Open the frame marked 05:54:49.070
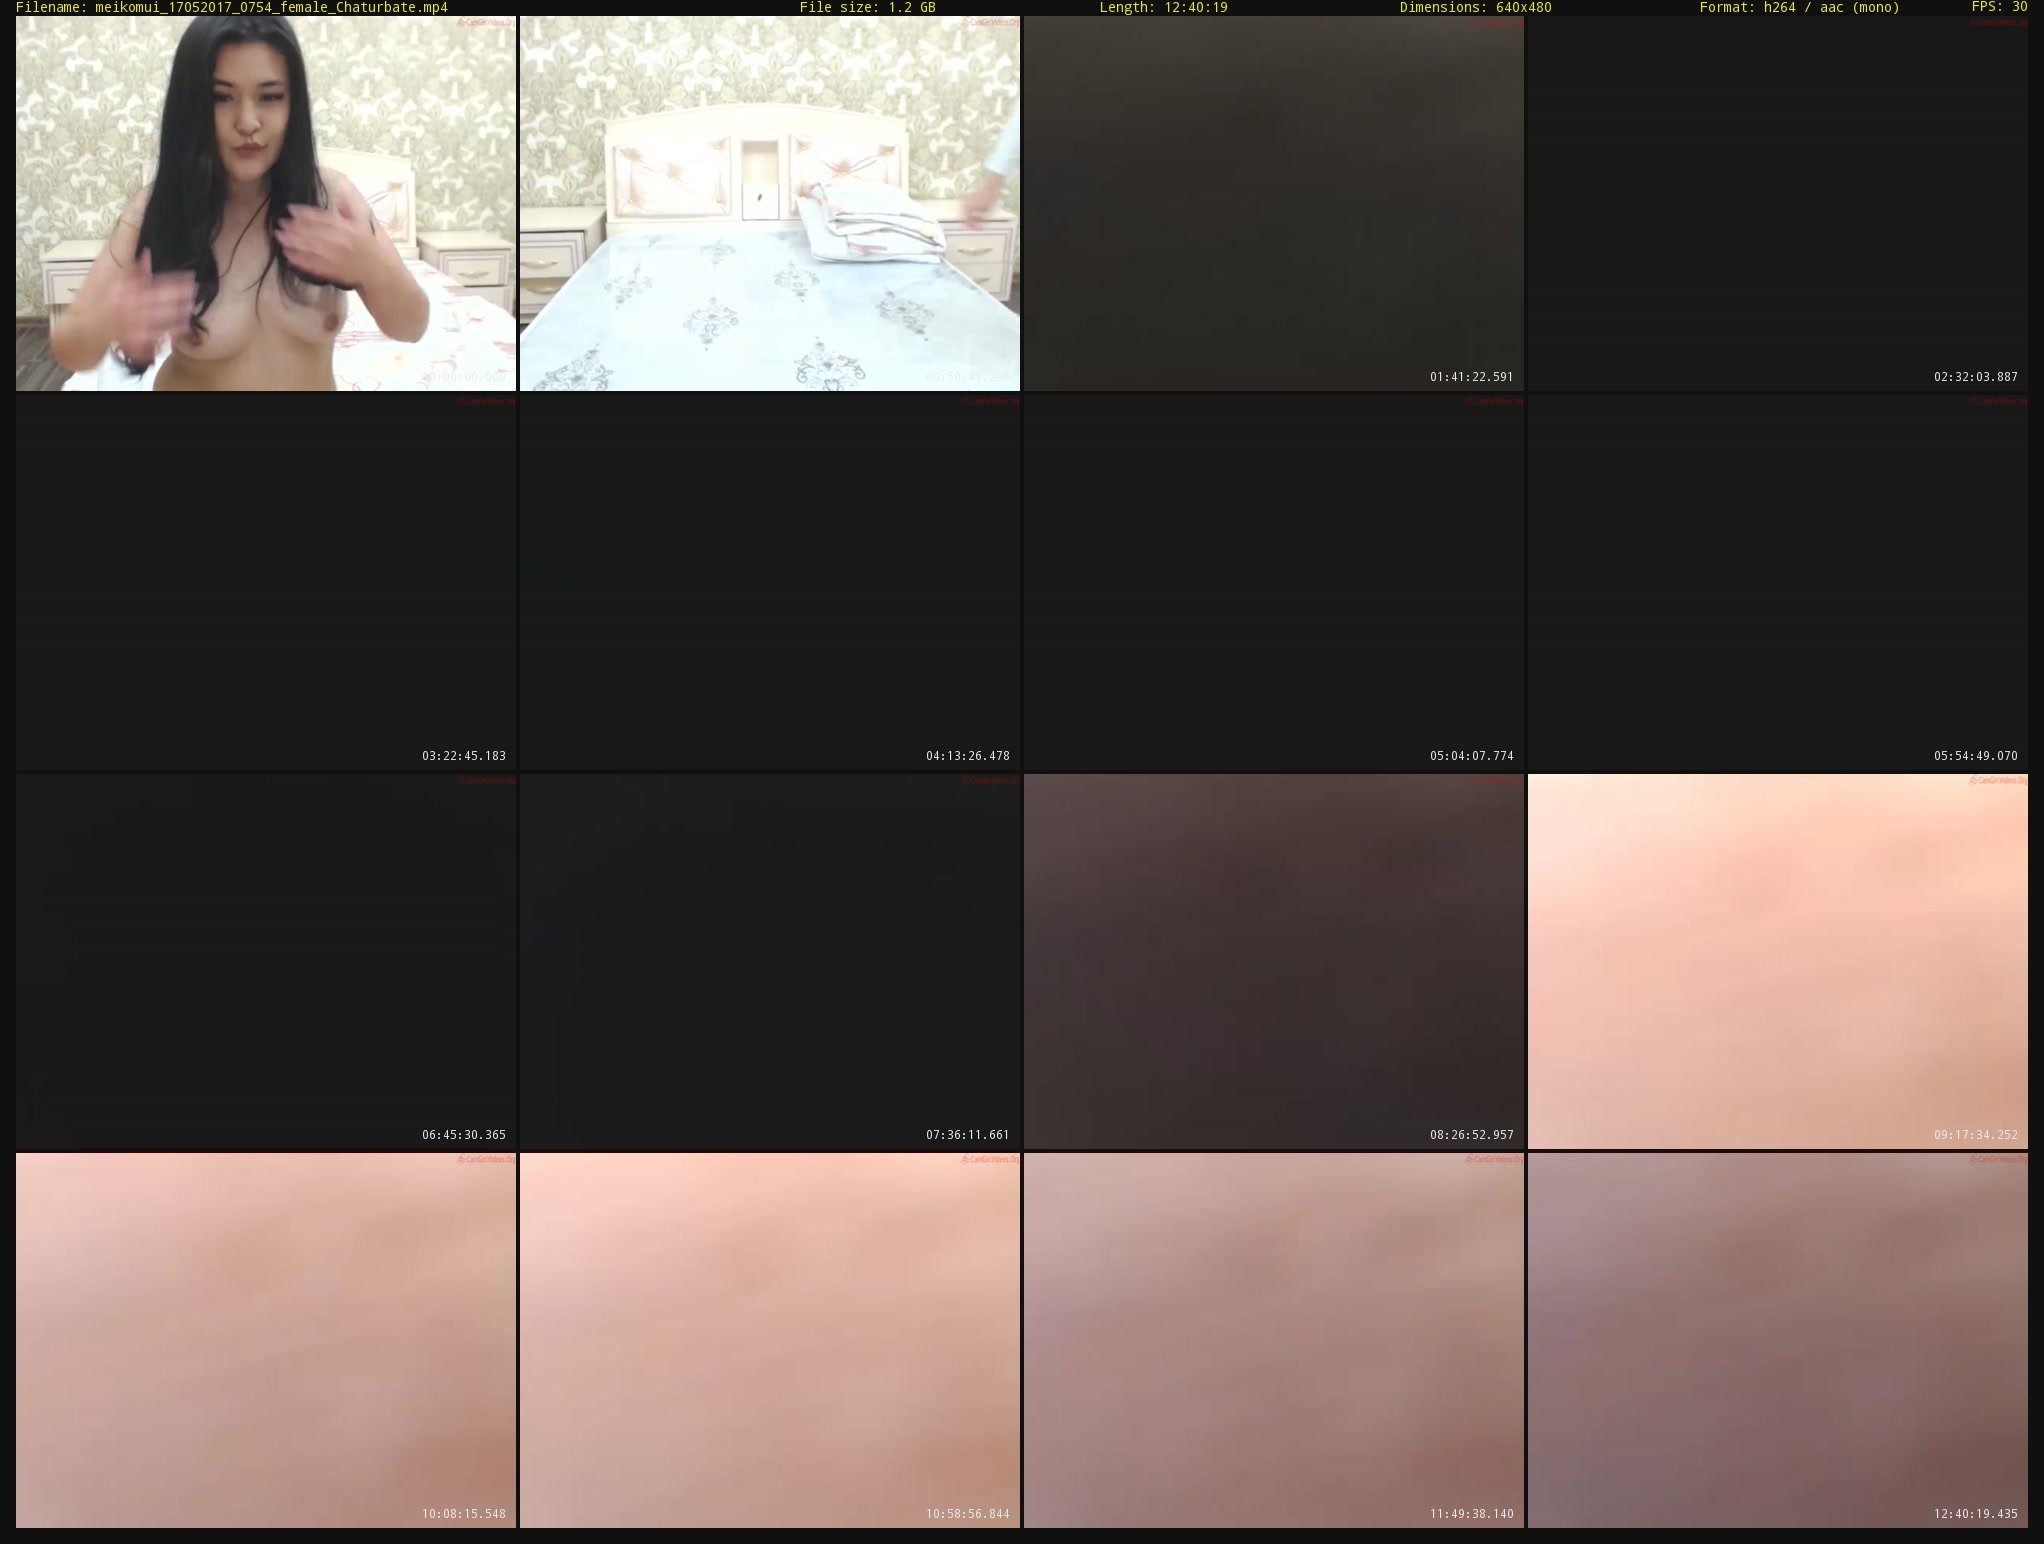 click(1777, 582)
